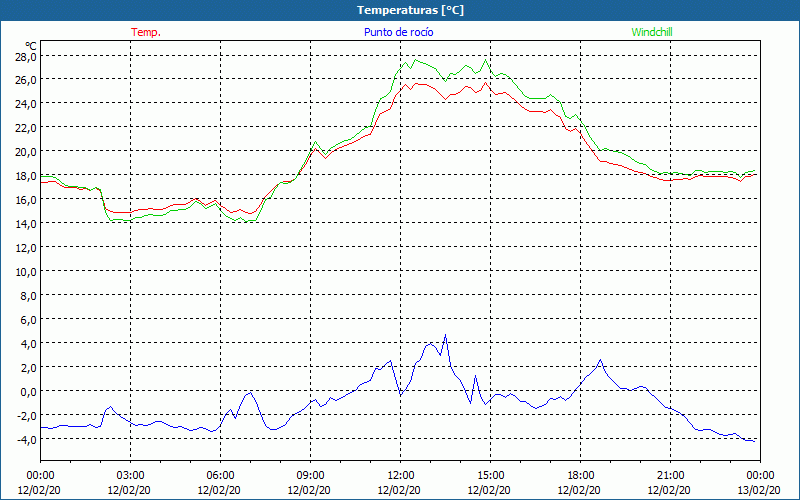Click the 12/02/20 date under 12:00
The width and height of the screenshot is (800, 500).
(399, 490)
